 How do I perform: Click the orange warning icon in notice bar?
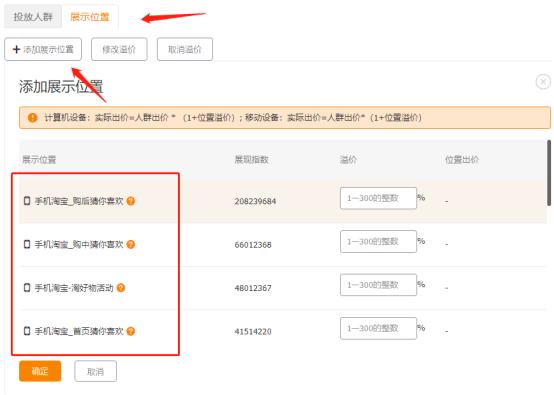click(33, 118)
